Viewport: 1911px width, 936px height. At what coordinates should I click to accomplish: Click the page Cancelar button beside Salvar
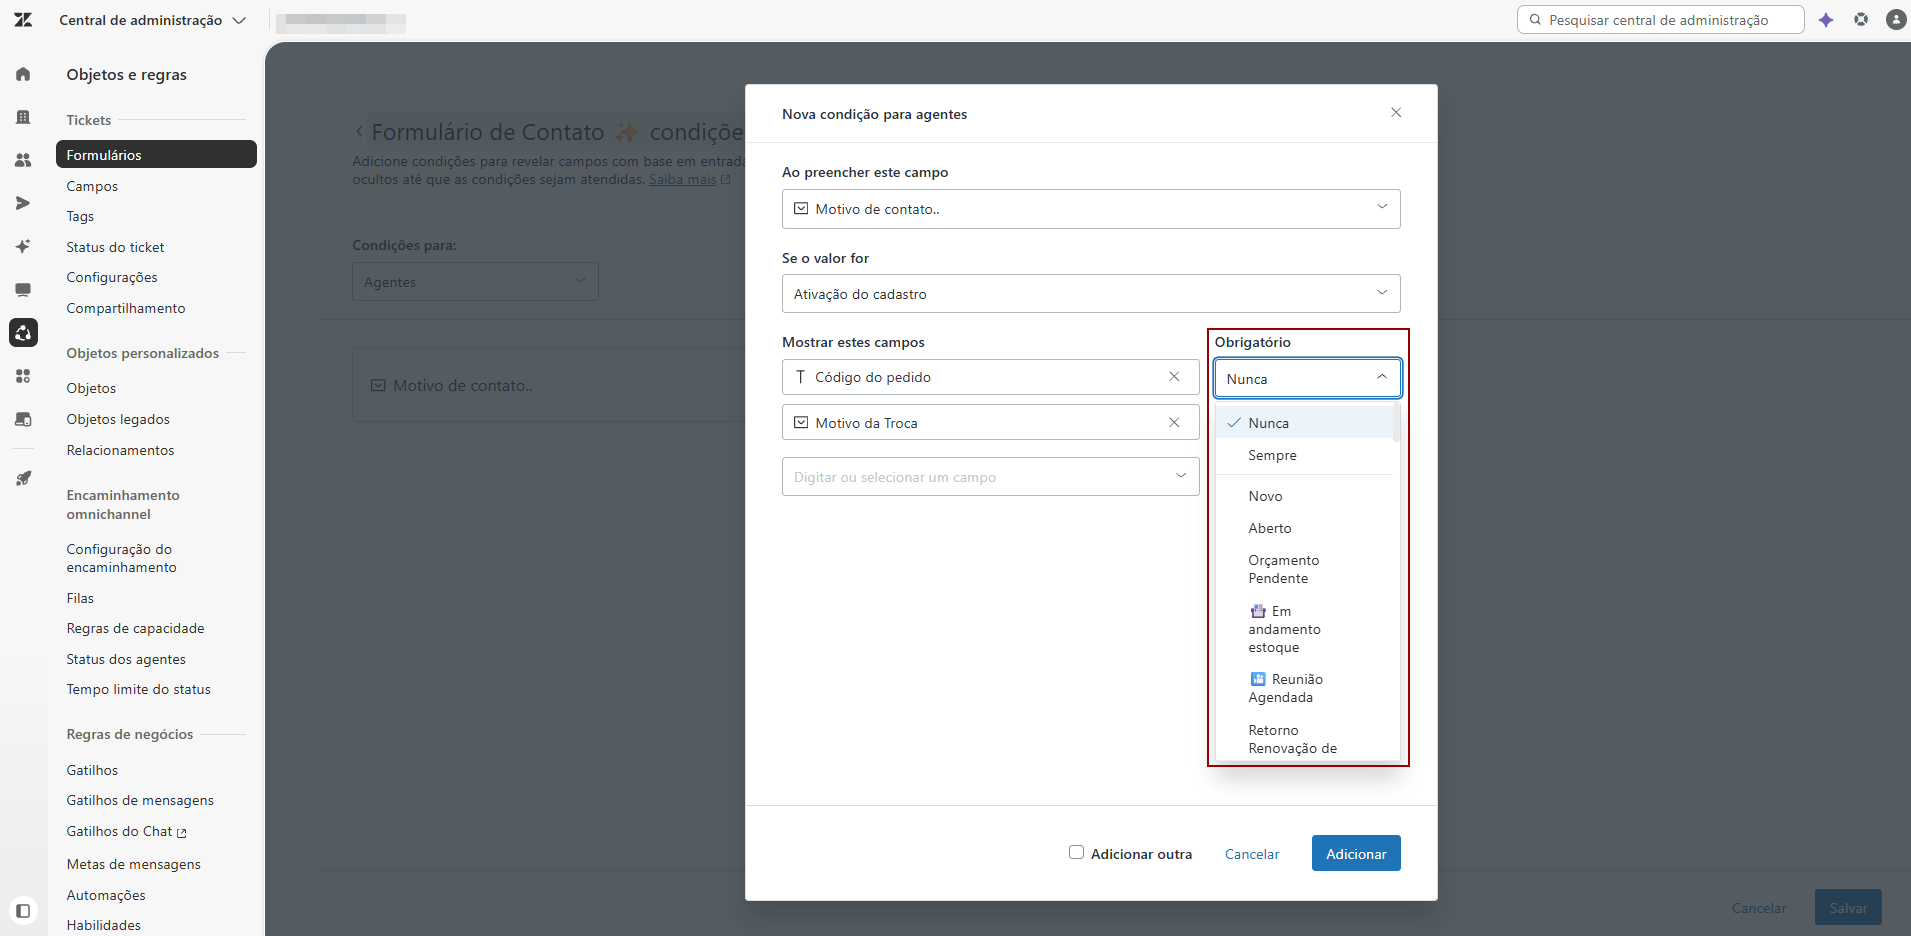pos(1759,908)
